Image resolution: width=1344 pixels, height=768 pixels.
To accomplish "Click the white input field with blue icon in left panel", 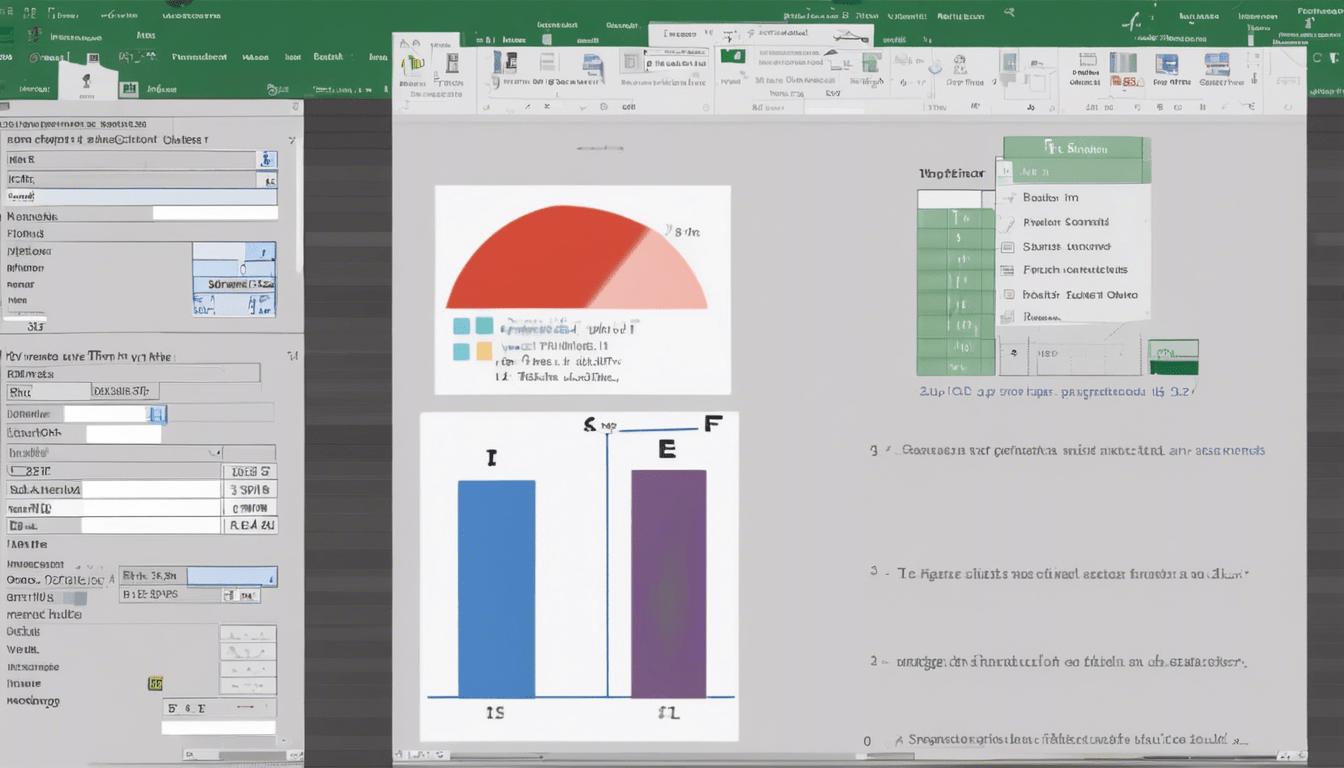I will [115, 414].
